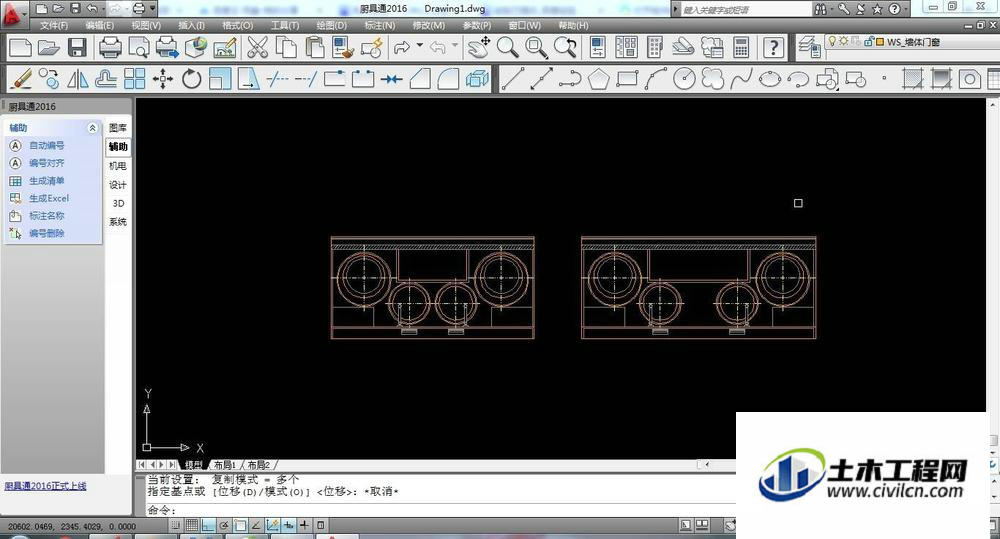The image size is (1000, 539).
Task: Select the Line drawing tool
Action: point(513,79)
